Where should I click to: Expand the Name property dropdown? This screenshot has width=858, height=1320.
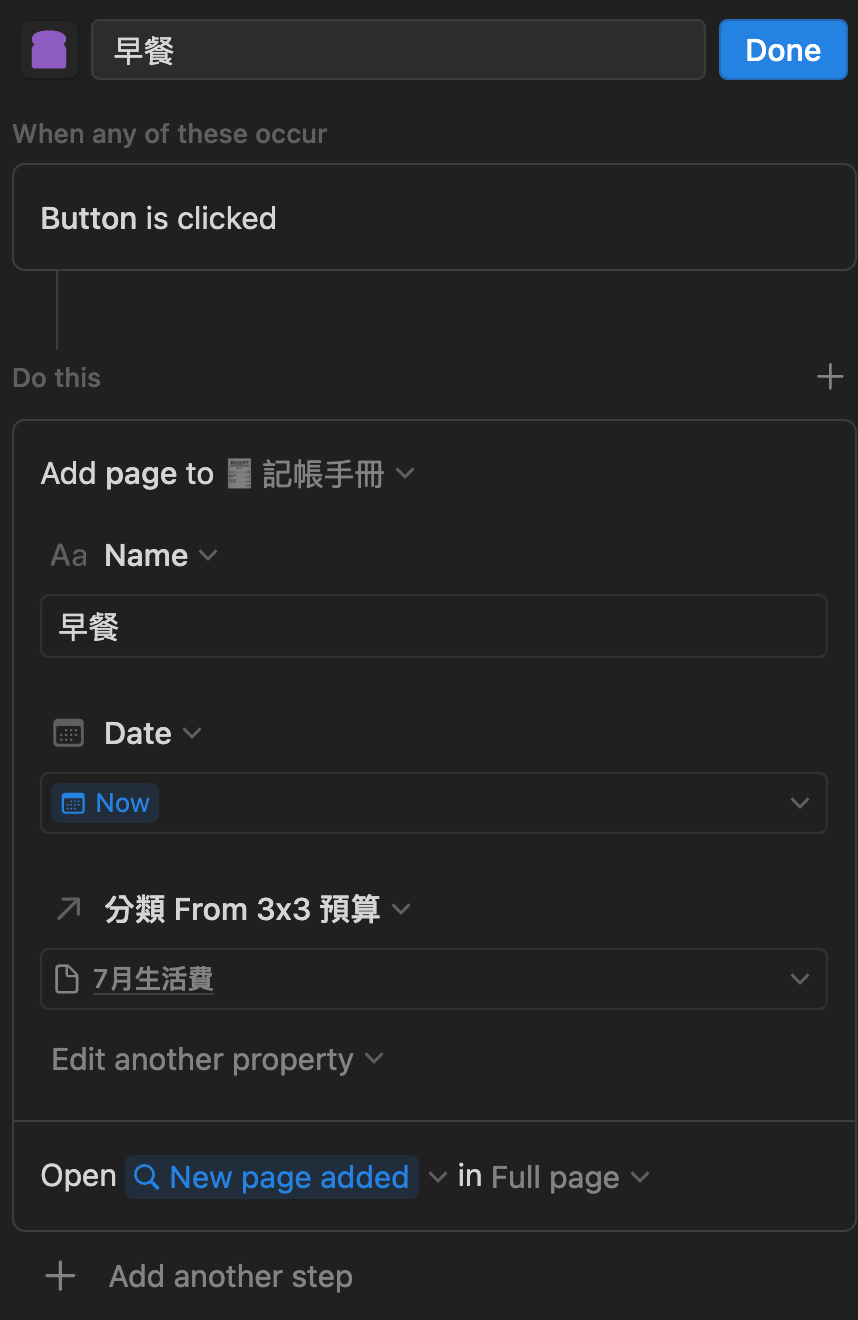[208, 555]
